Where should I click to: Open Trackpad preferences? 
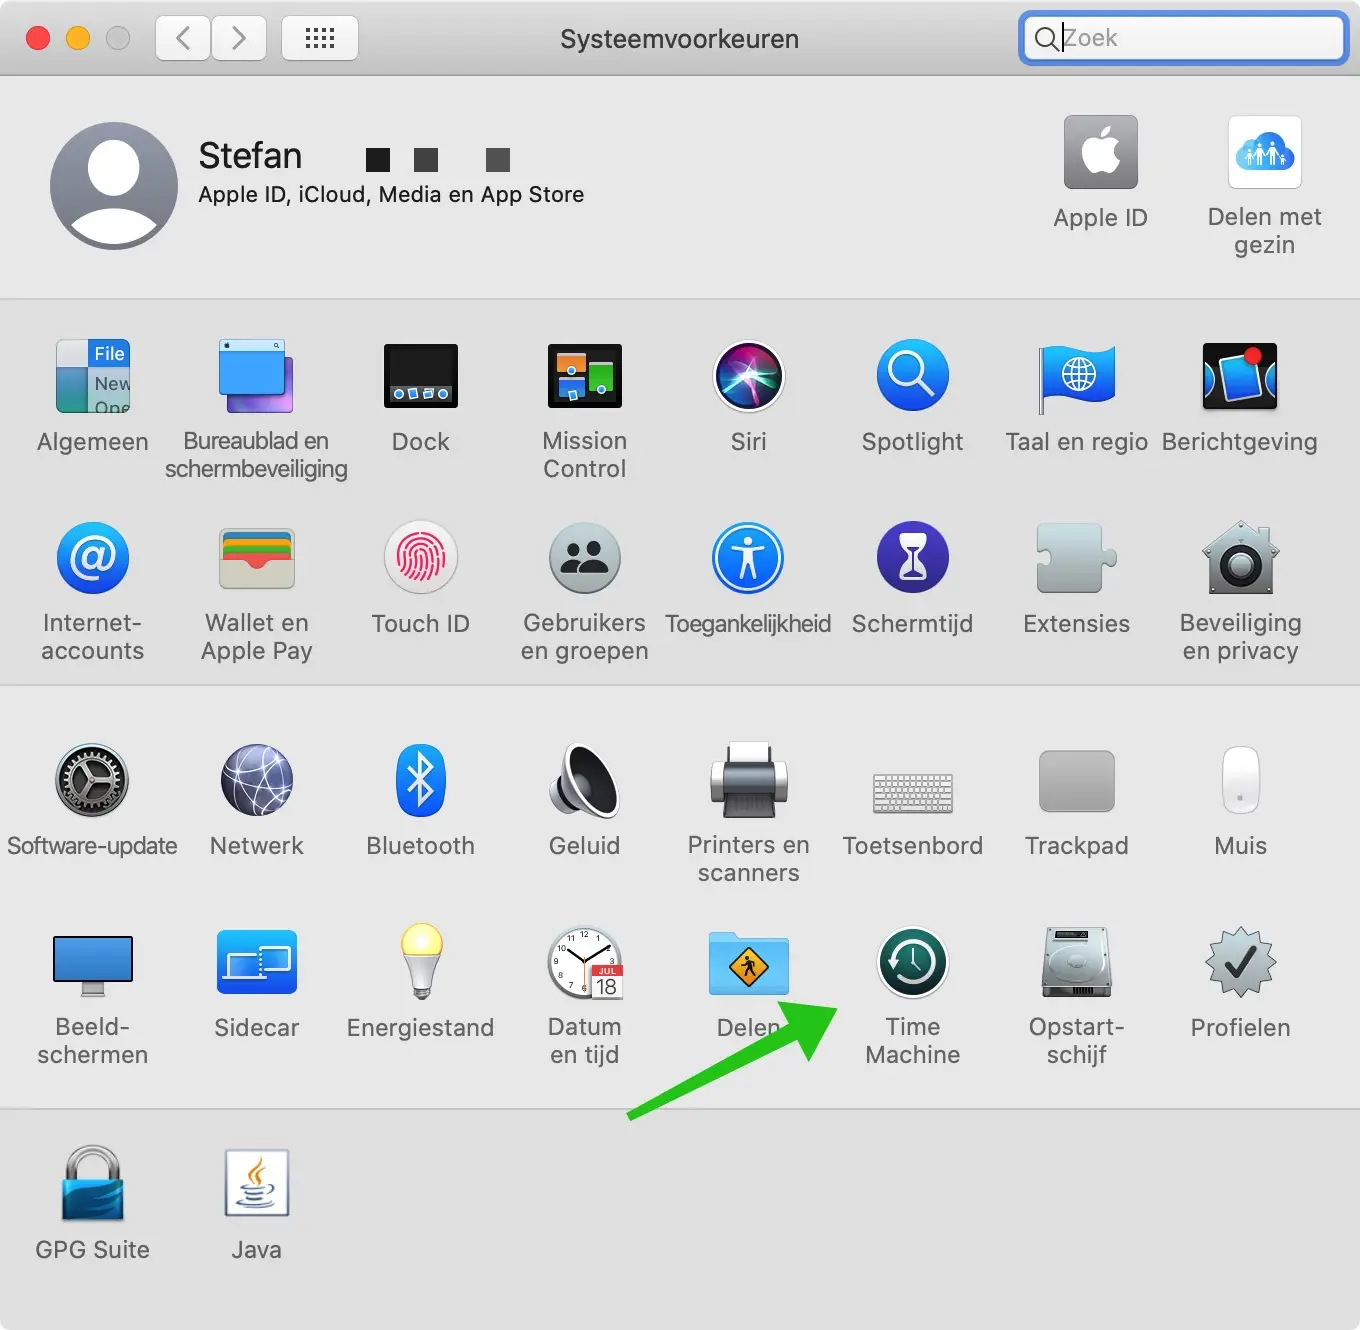[x=1077, y=781]
